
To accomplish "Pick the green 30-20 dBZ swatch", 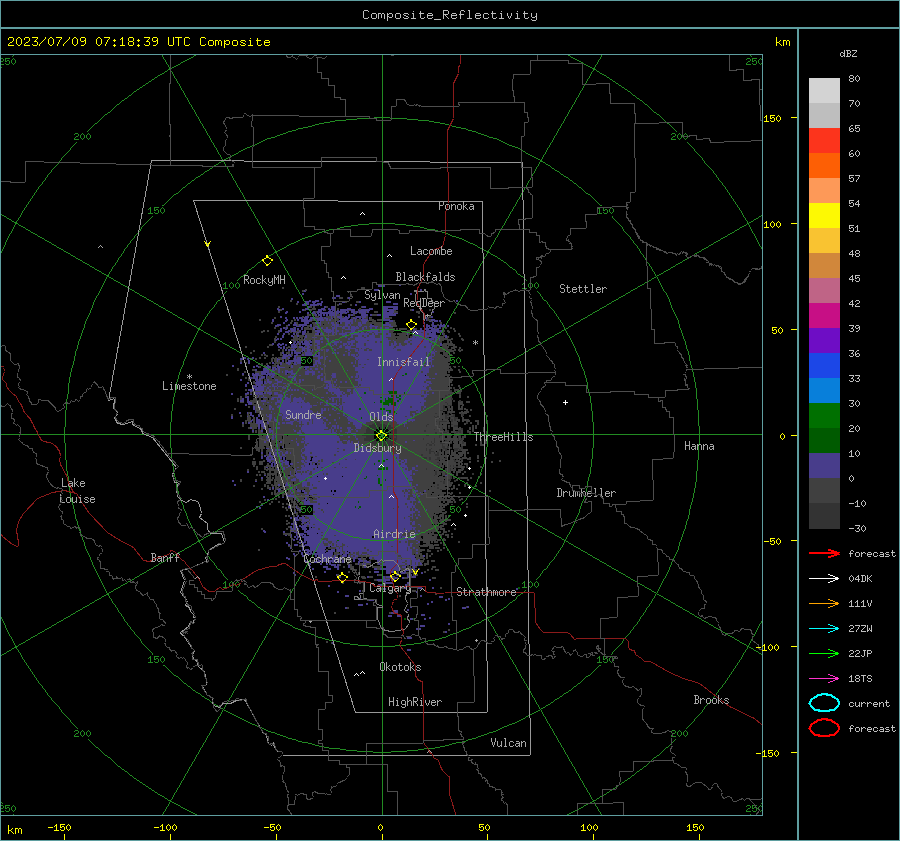I will [824, 416].
